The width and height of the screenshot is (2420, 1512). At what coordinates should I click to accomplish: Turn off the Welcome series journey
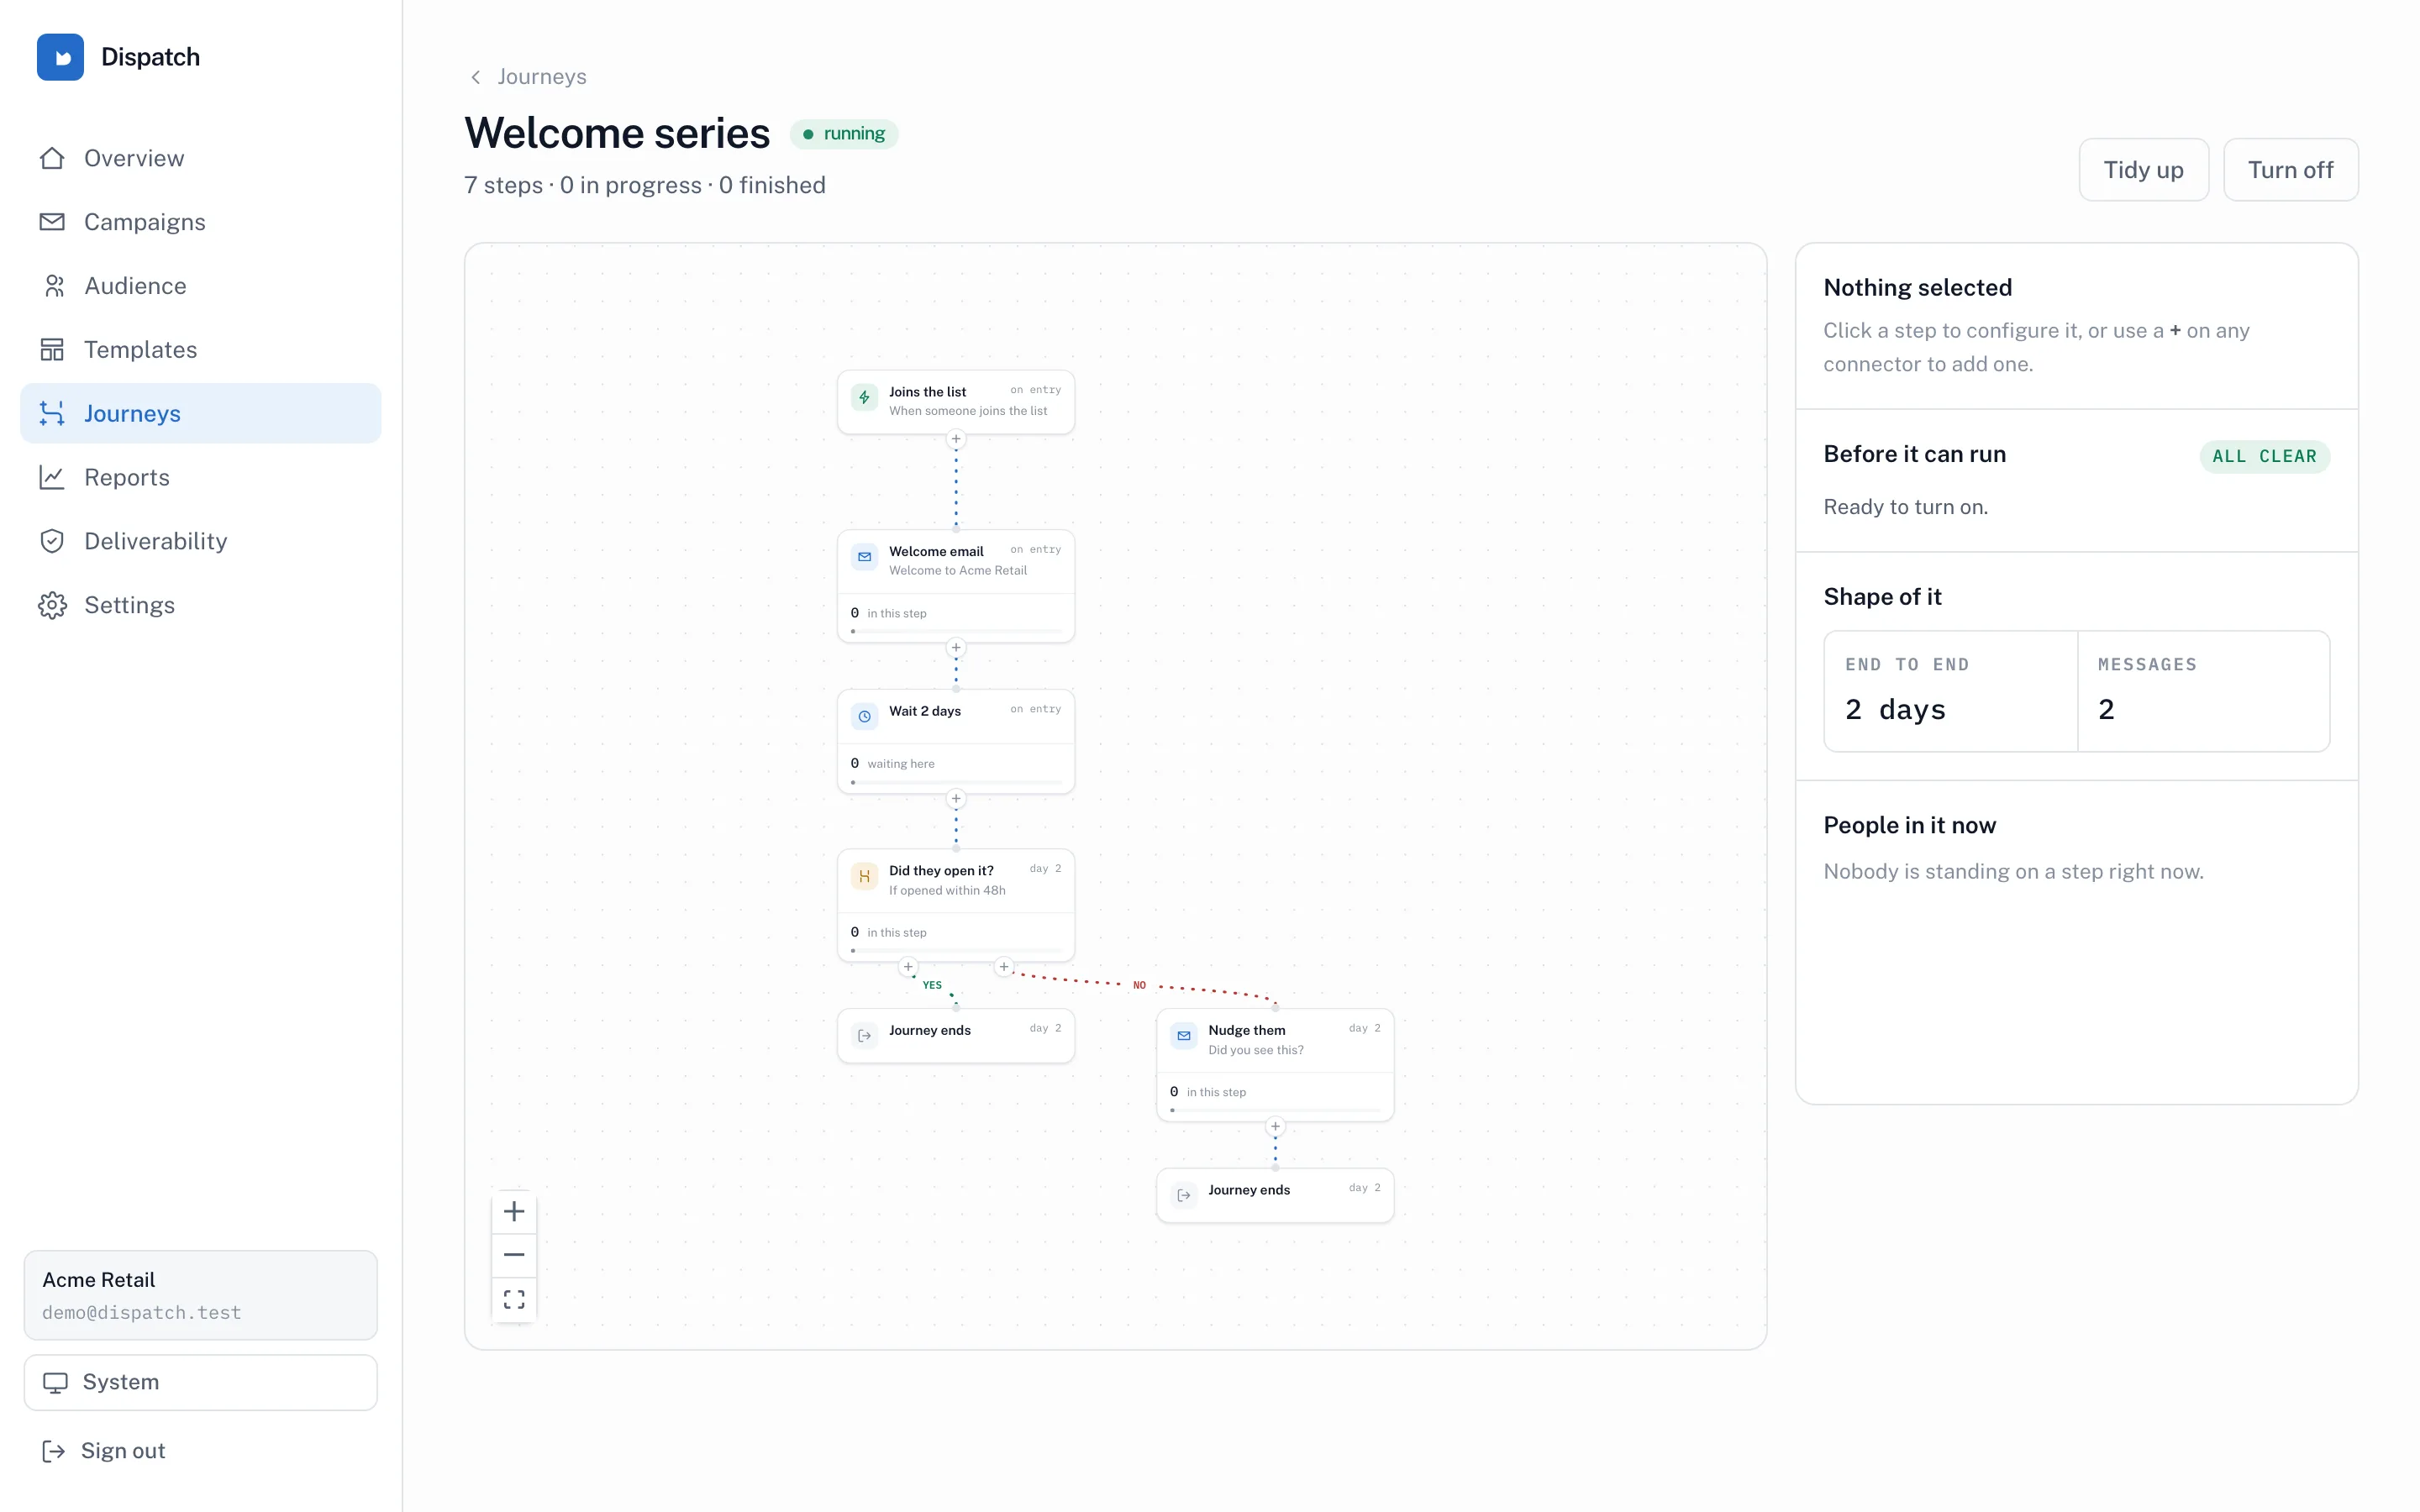click(2290, 170)
